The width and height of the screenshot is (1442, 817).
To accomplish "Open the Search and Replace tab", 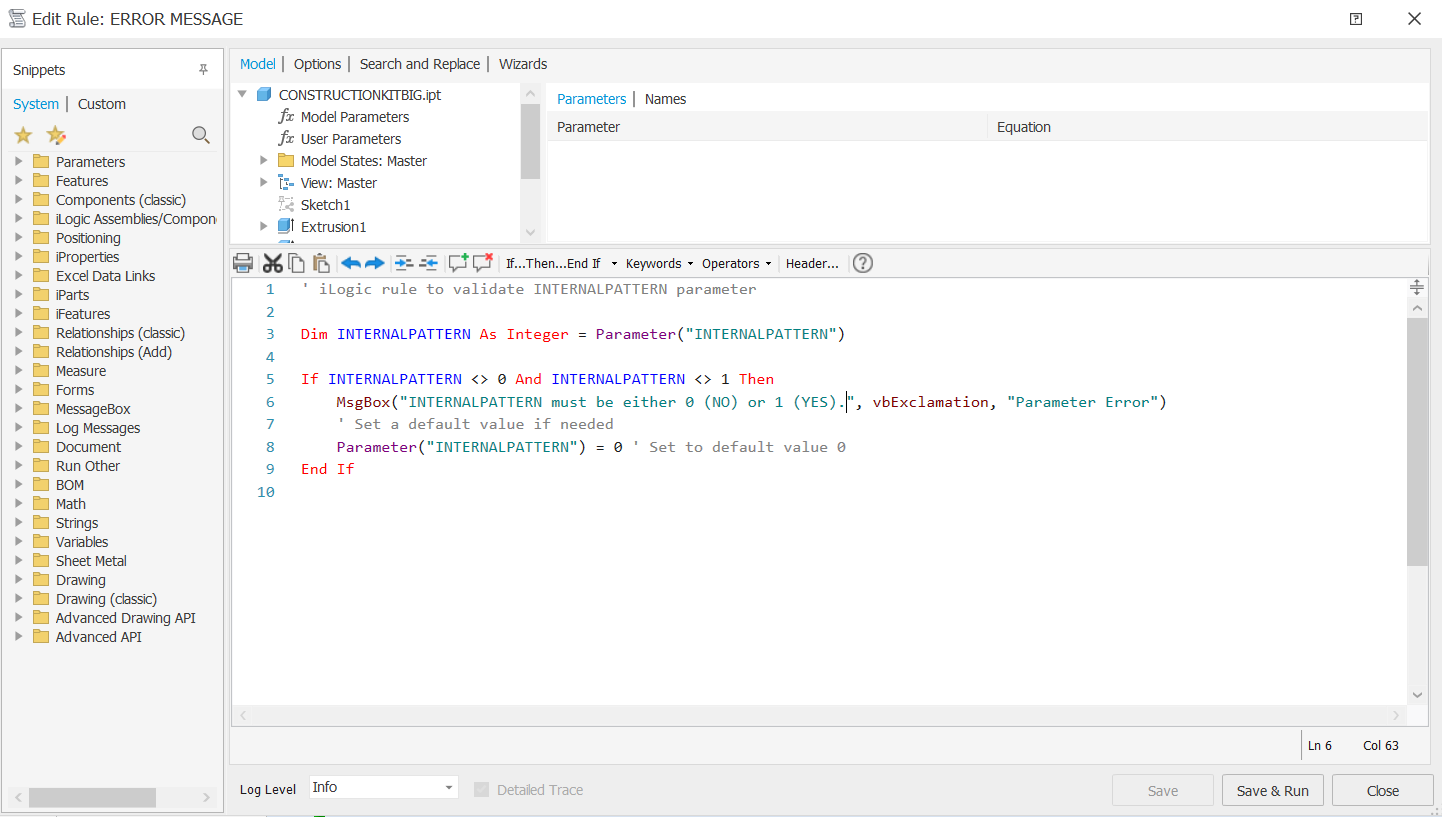I will pyautogui.click(x=420, y=64).
